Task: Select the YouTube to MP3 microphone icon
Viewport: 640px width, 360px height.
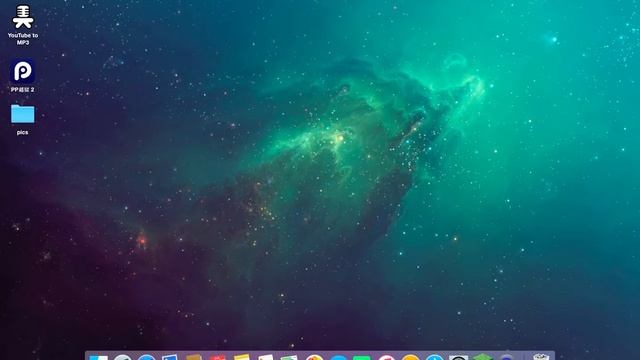Action: (23, 16)
